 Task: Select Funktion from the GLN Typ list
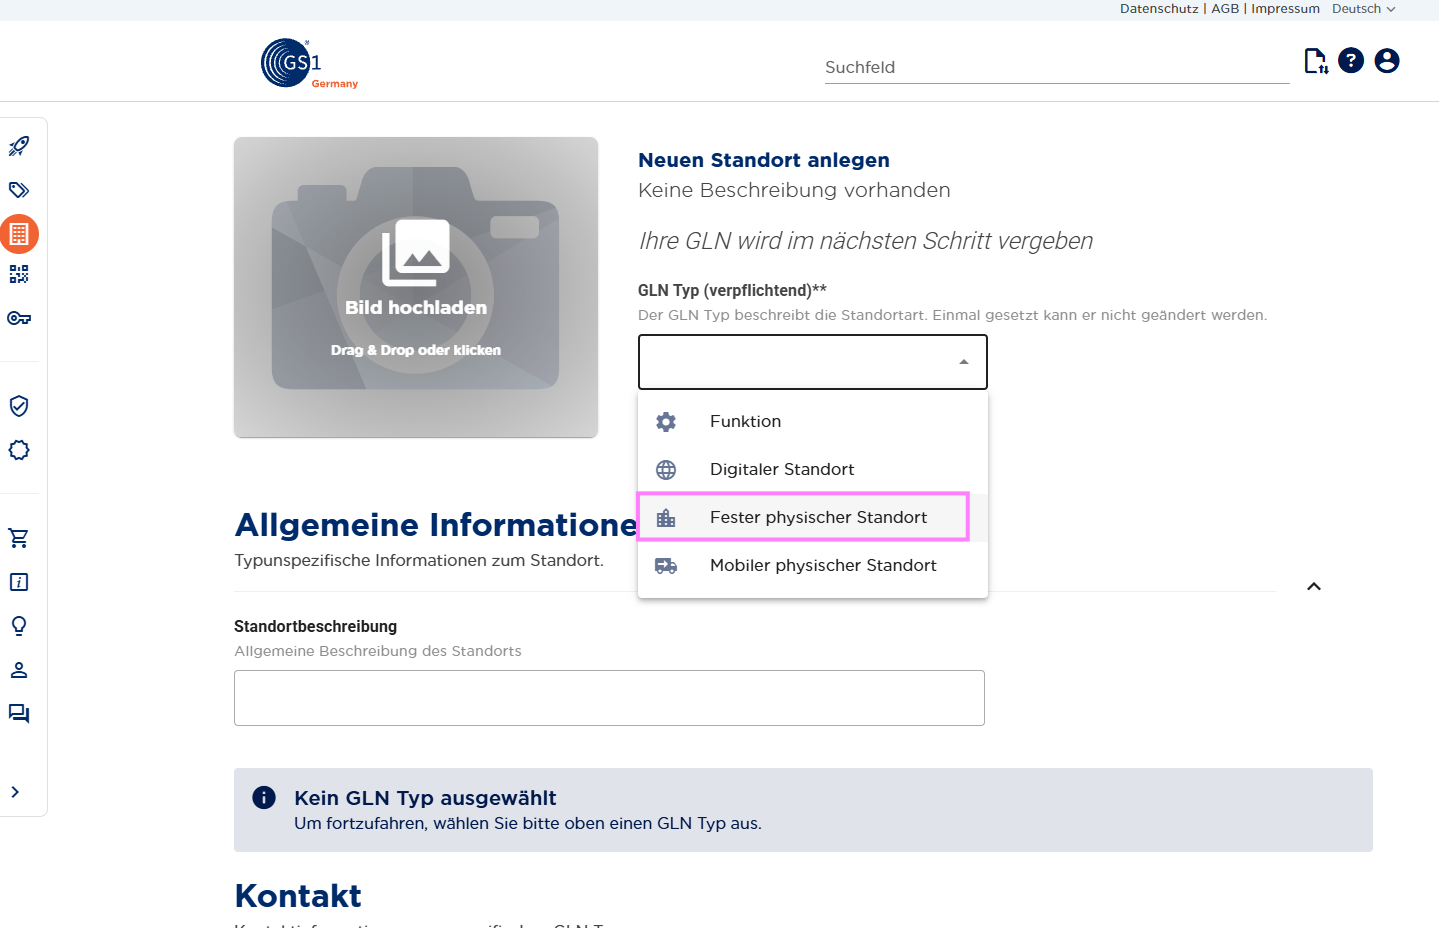coord(813,421)
